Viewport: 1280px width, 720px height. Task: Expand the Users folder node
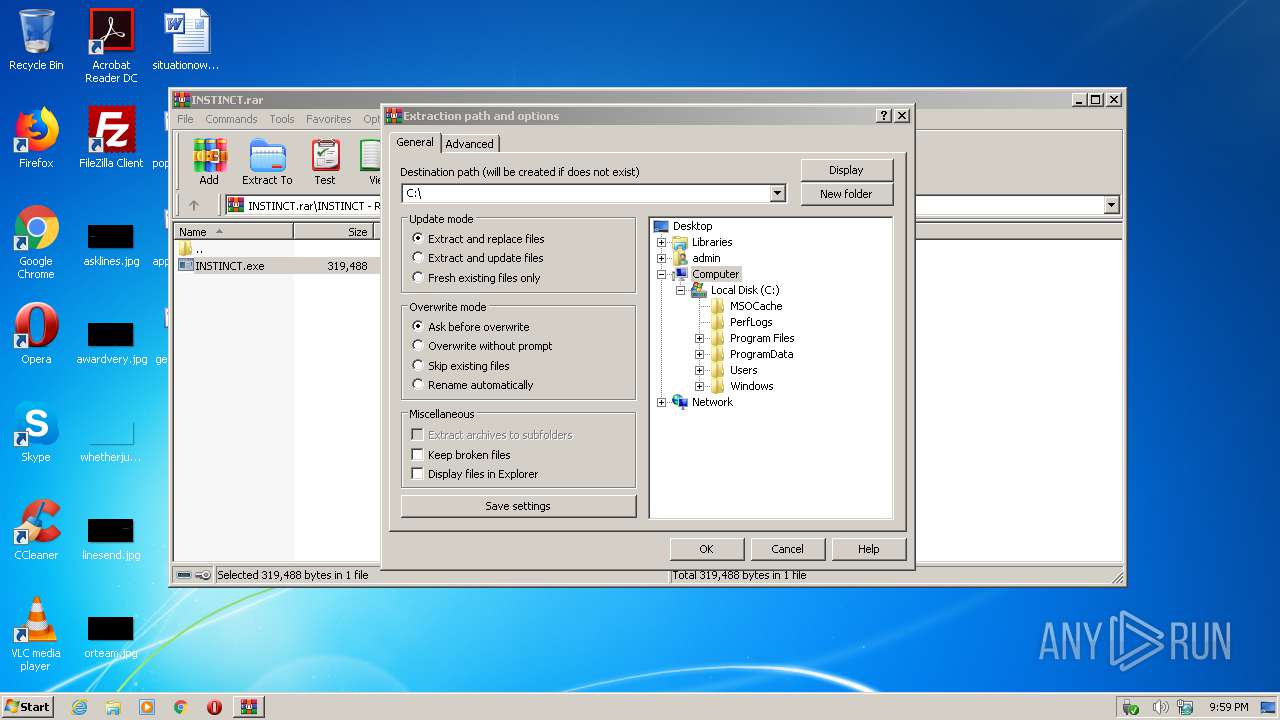pos(699,370)
